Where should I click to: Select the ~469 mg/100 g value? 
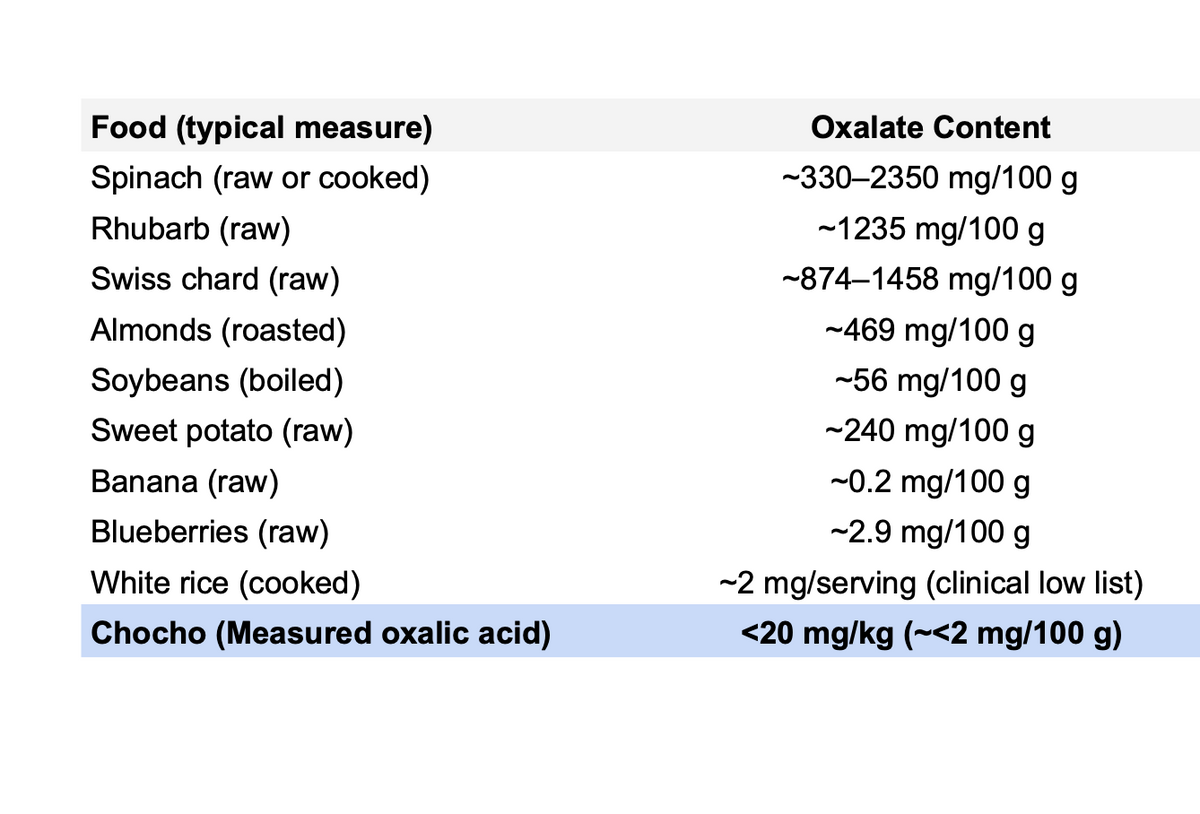coord(930,330)
